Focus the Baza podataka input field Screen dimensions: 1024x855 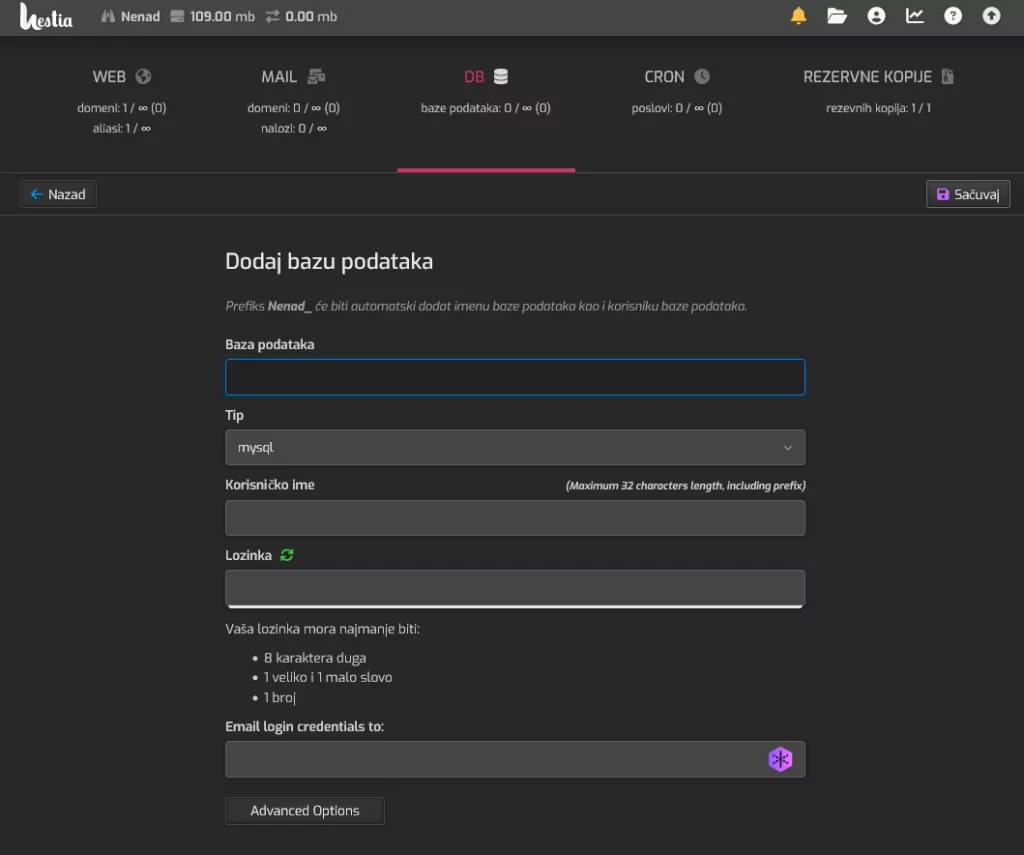[515, 377]
